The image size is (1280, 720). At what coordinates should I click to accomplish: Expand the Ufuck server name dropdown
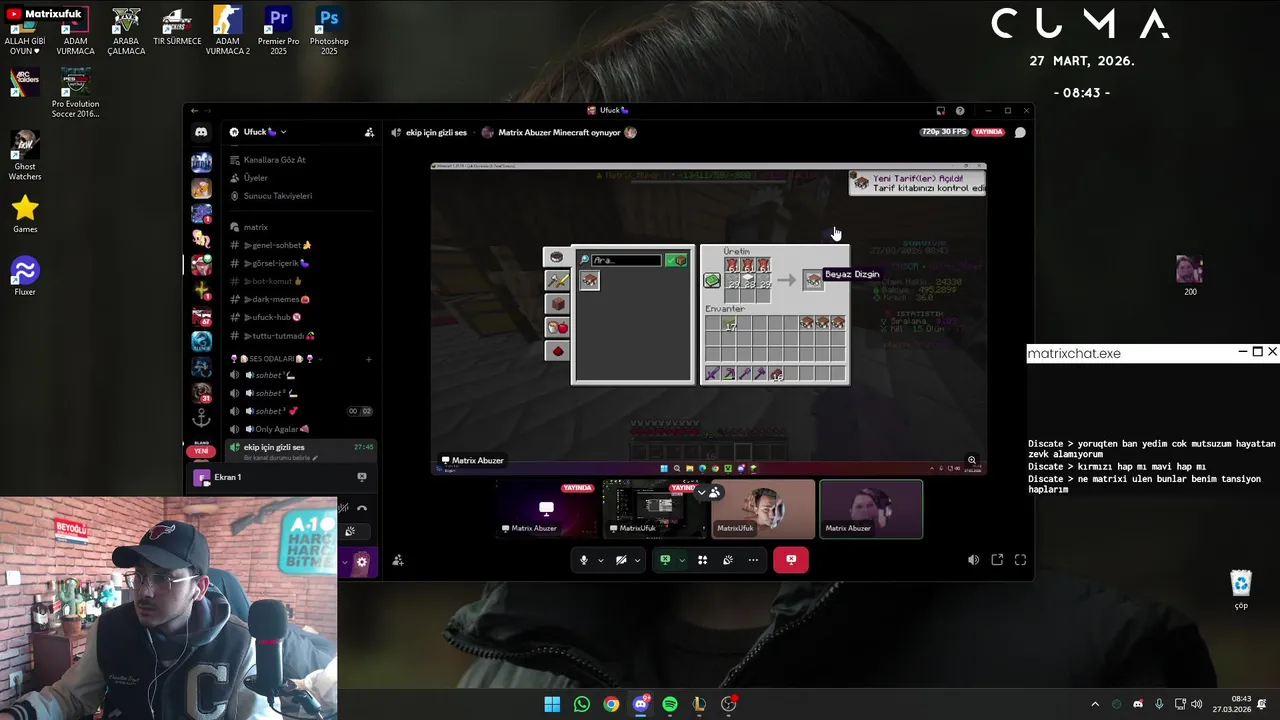point(284,132)
